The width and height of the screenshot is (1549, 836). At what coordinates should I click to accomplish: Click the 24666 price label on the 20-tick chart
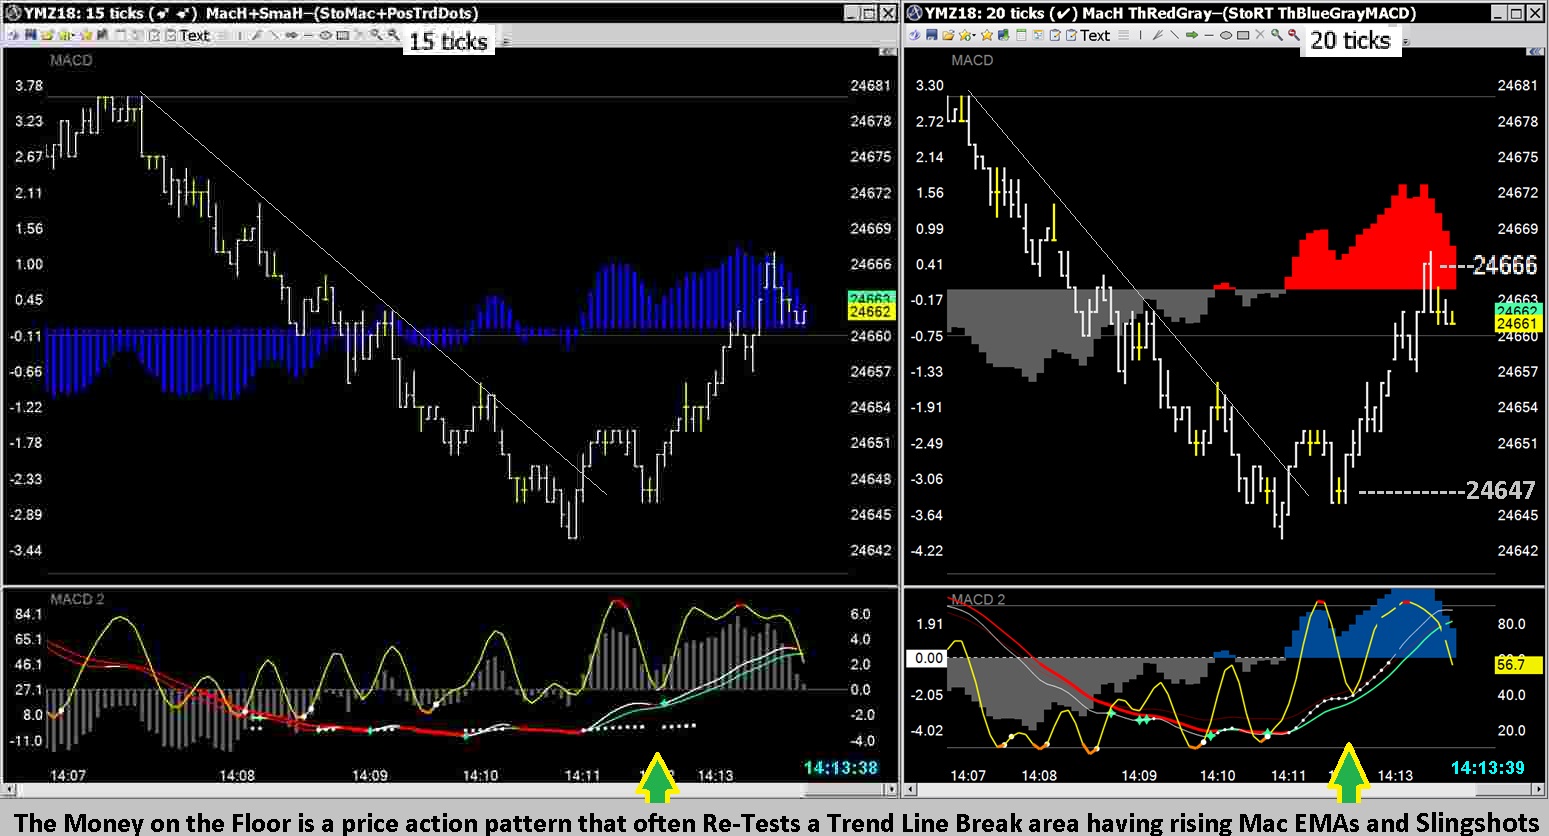tap(1505, 265)
